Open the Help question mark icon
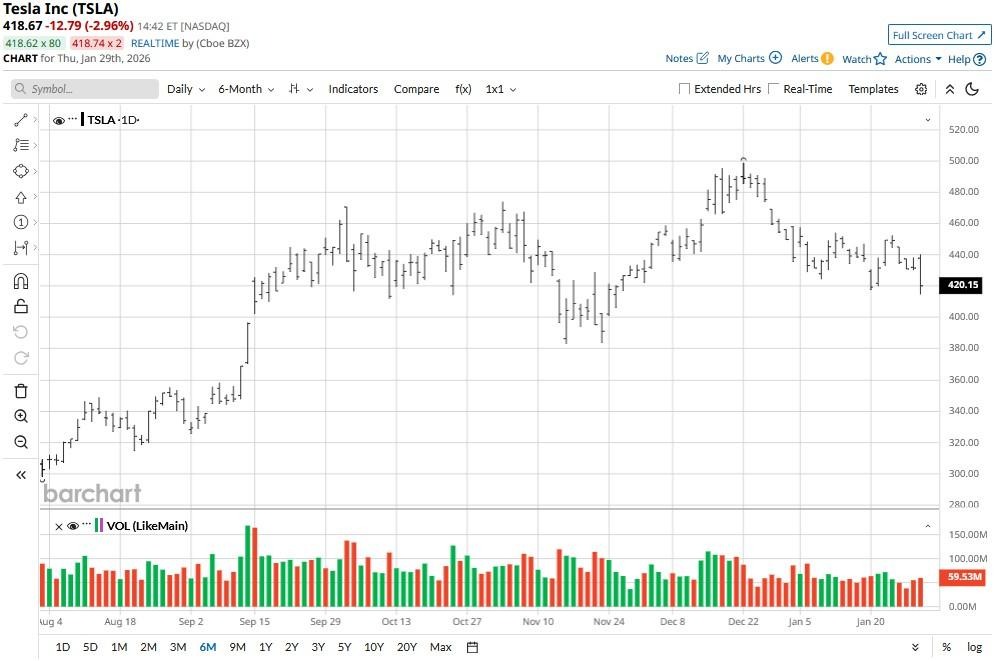 [x=980, y=60]
